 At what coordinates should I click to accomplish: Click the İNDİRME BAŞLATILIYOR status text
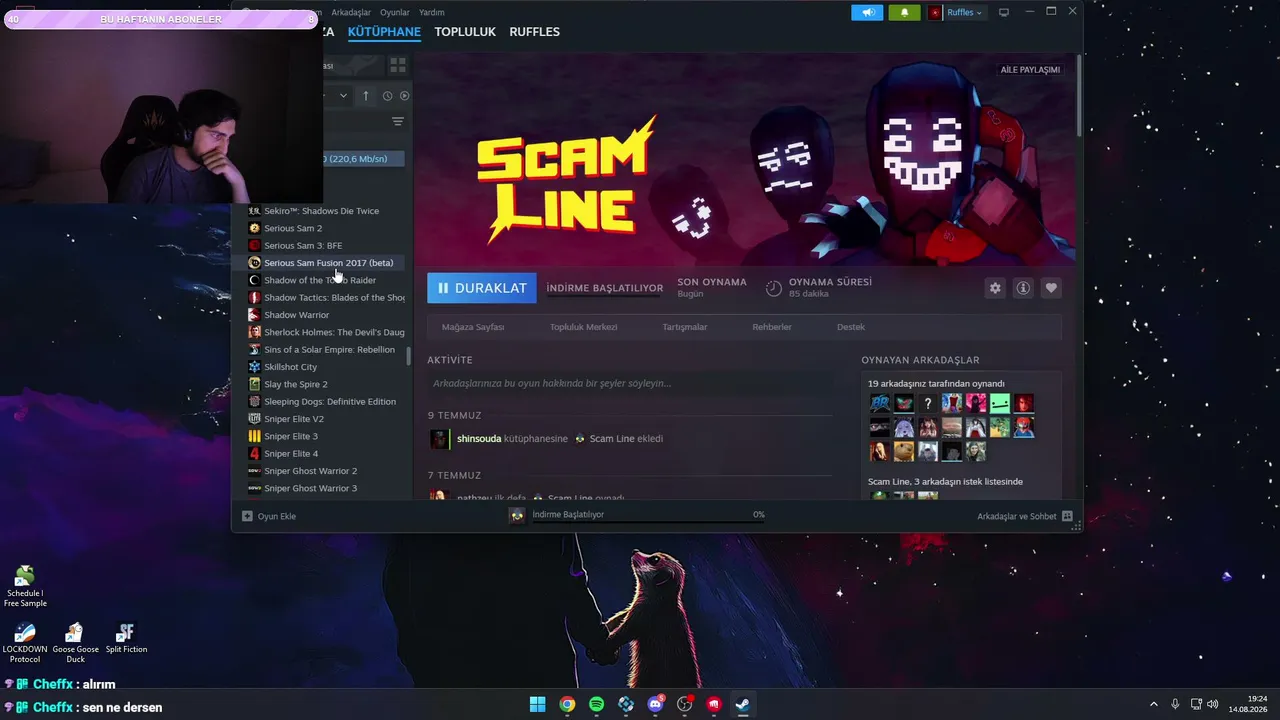tap(605, 288)
